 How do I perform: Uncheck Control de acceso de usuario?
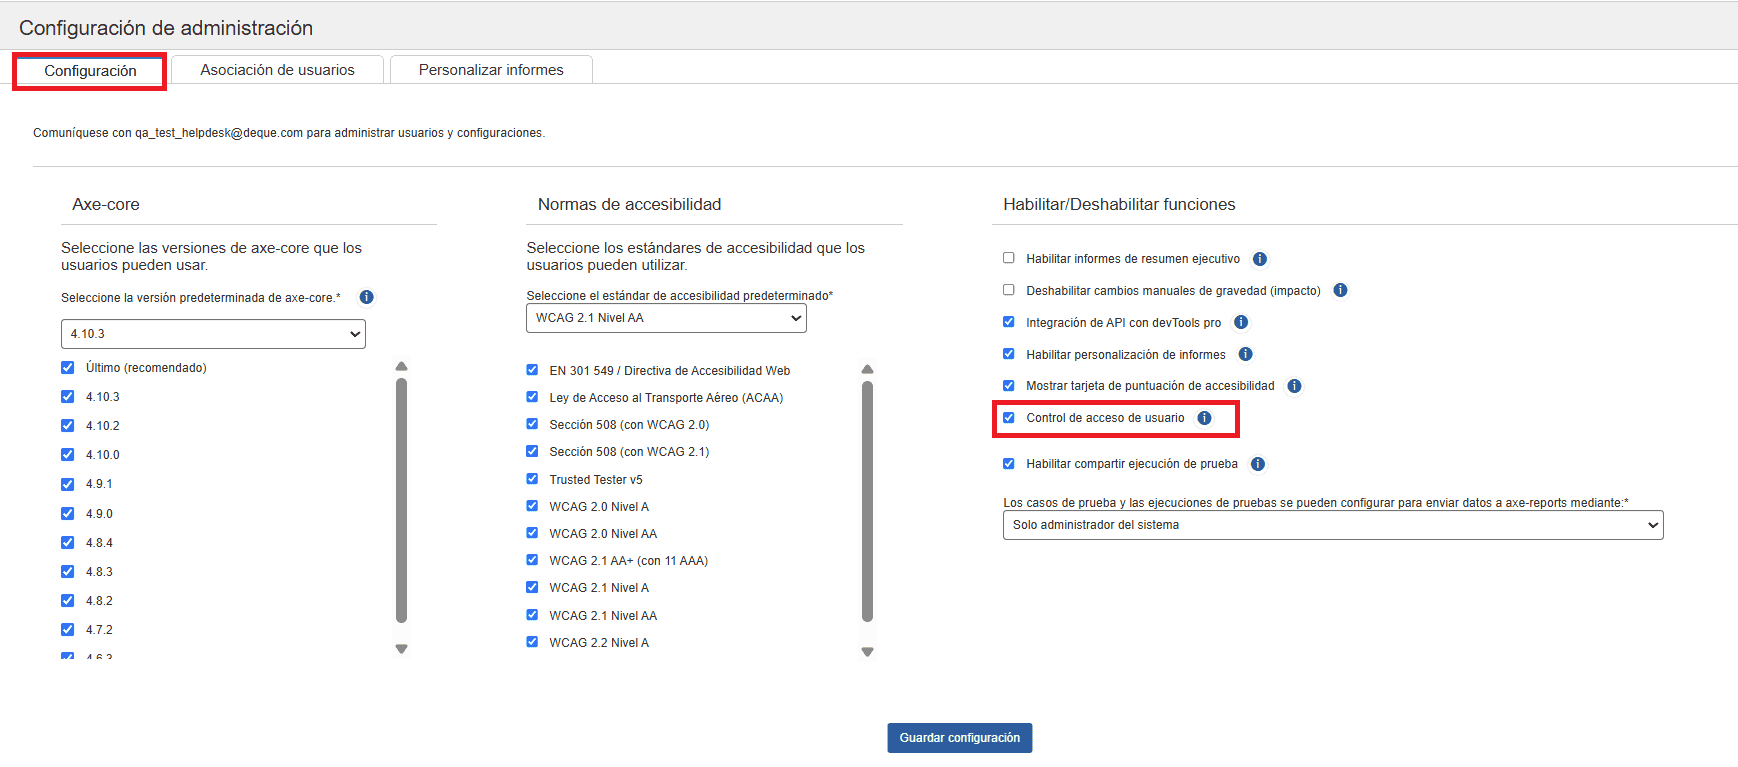[x=1009, y=418]
